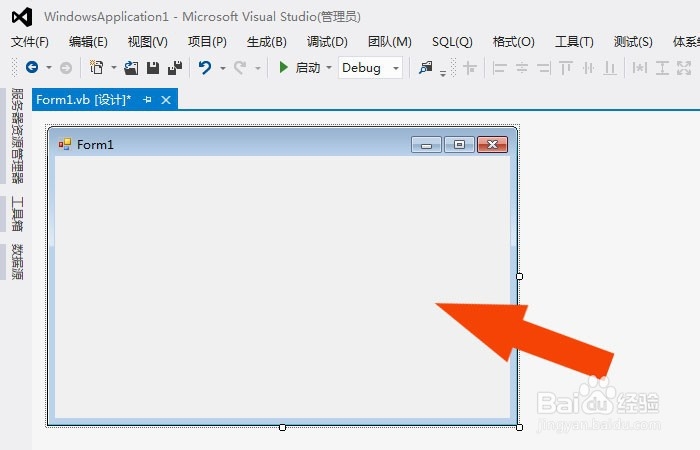Click the New Project toolbar icon

click(x=96, y=67)
